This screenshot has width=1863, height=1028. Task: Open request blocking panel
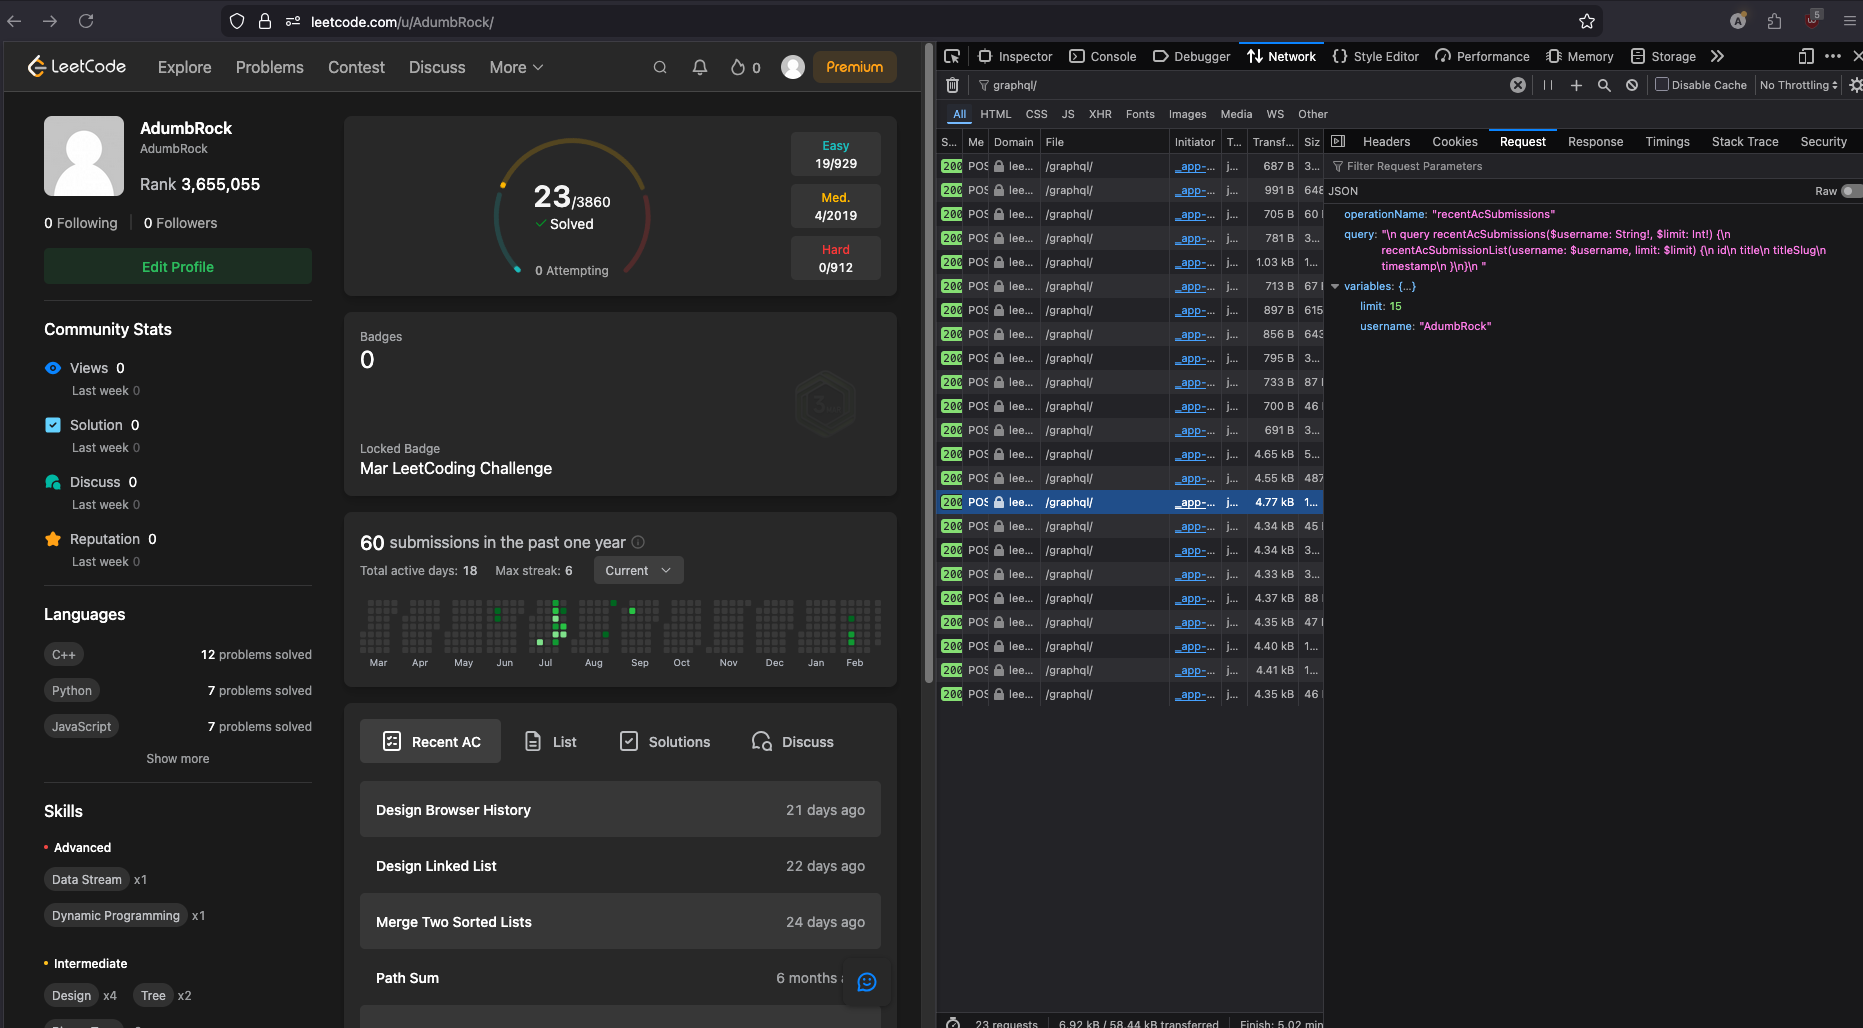[x=1632, y=85]
